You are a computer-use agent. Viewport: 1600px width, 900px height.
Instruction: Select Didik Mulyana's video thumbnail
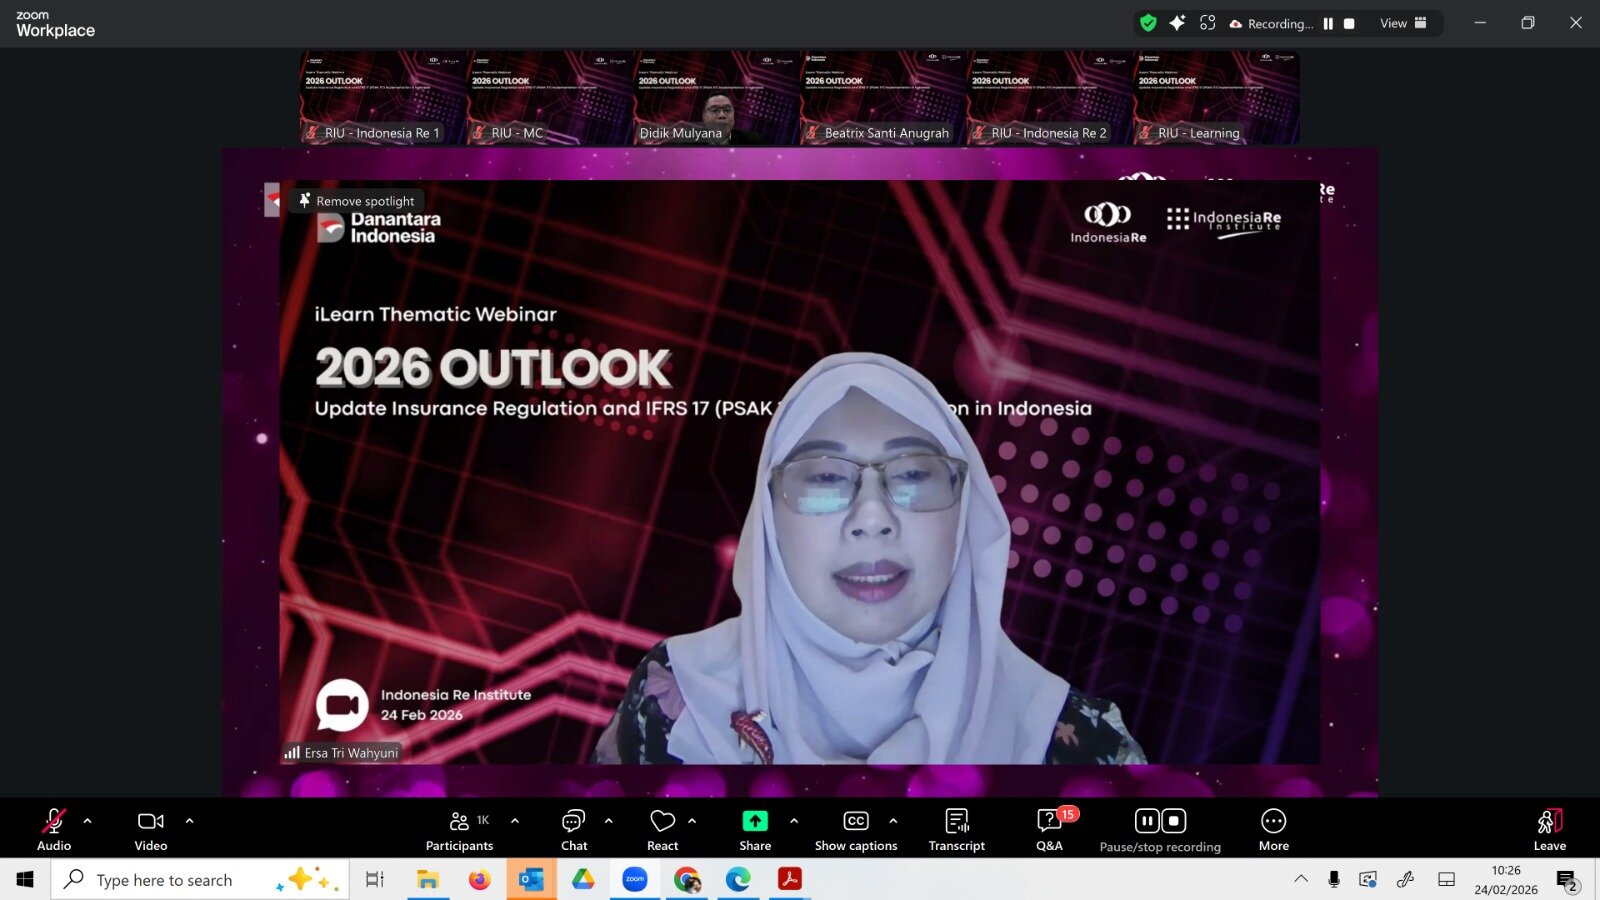click(716, 99)
